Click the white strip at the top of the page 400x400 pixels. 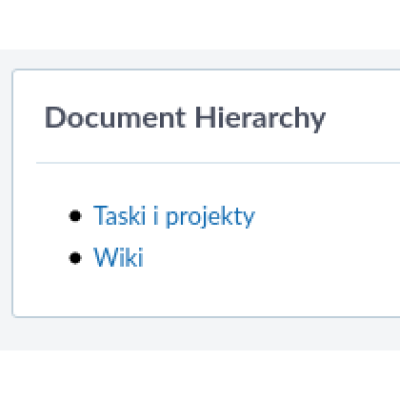pos(200,24)
